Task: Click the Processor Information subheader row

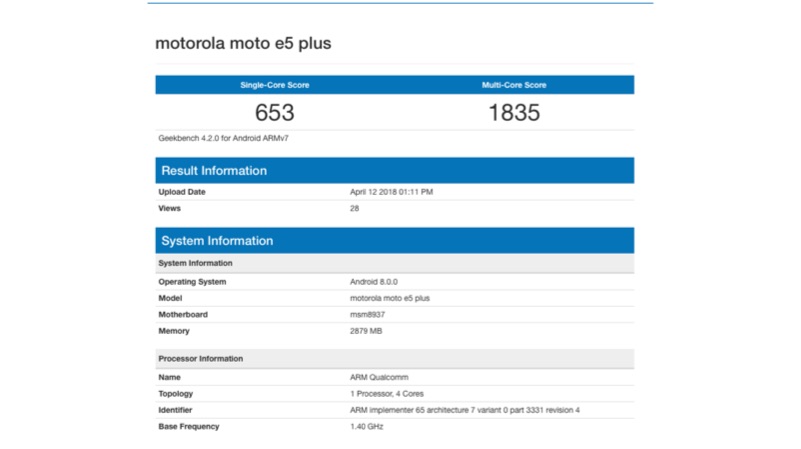Action: coord(201,358)
